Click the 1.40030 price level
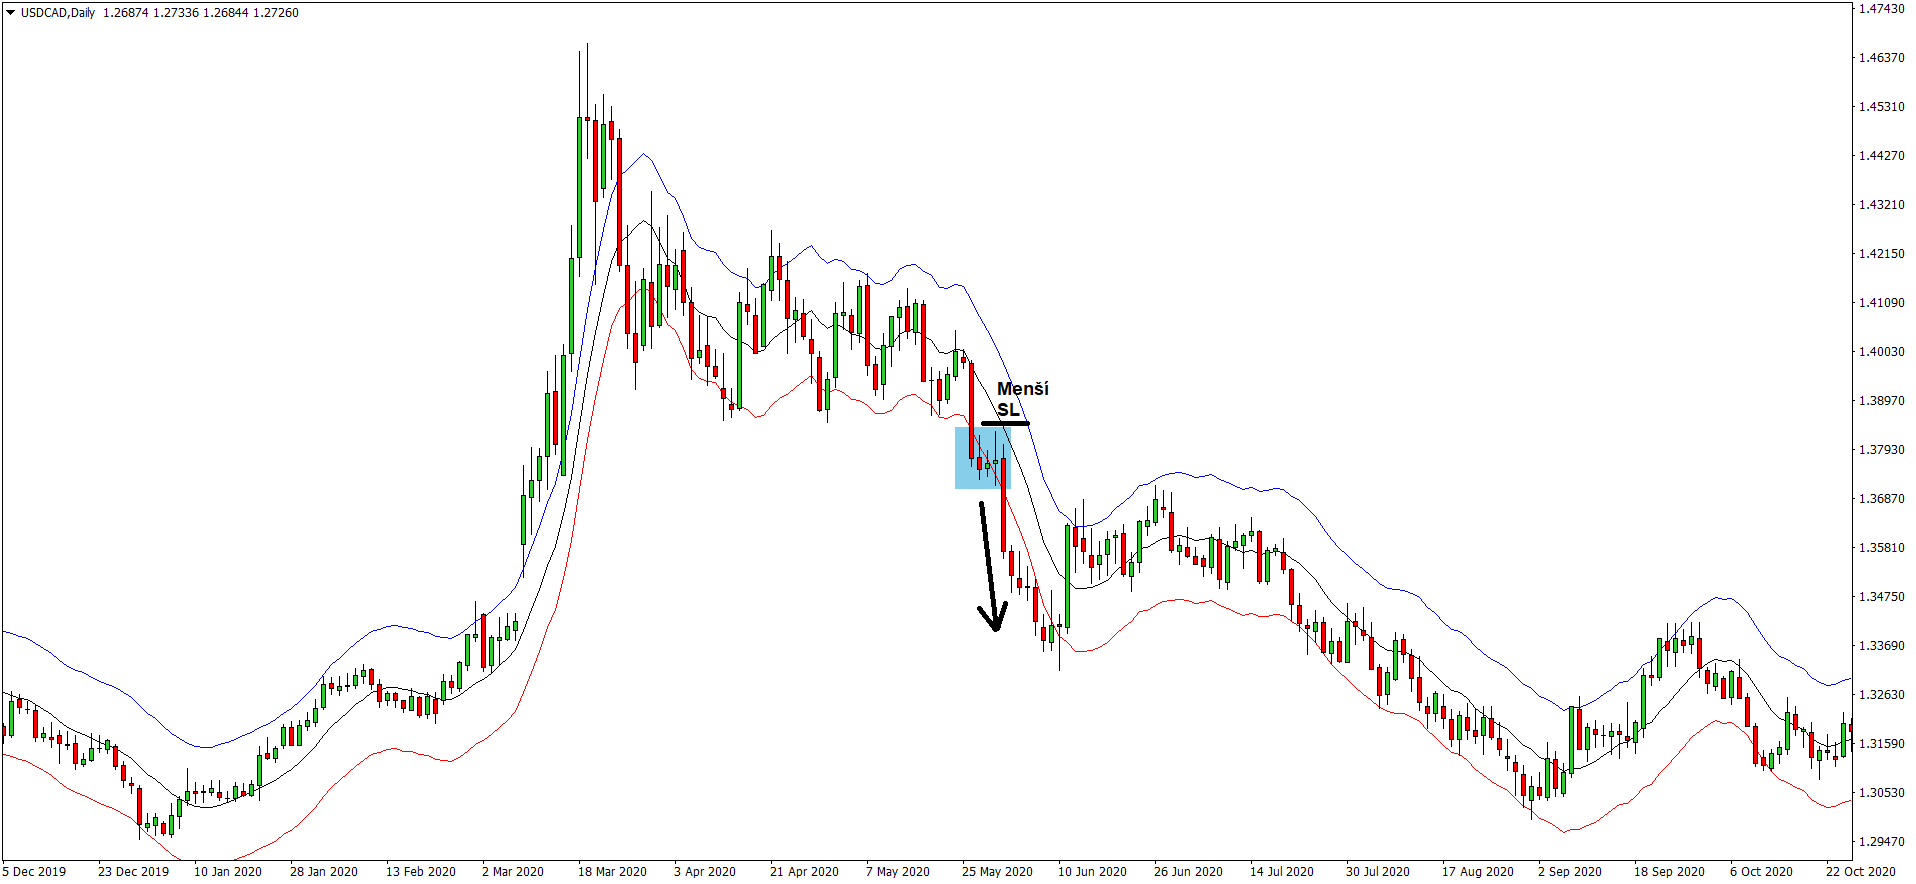The height and width of the screenshot is (884, 1916). (x=1881, y=352)
